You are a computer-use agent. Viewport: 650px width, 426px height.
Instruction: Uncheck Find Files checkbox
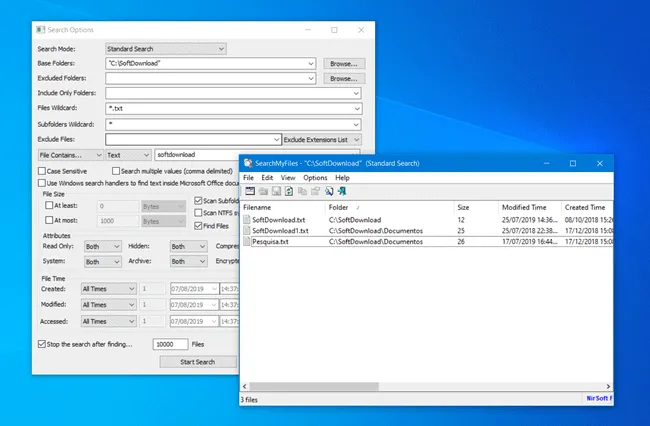point(198,226)
